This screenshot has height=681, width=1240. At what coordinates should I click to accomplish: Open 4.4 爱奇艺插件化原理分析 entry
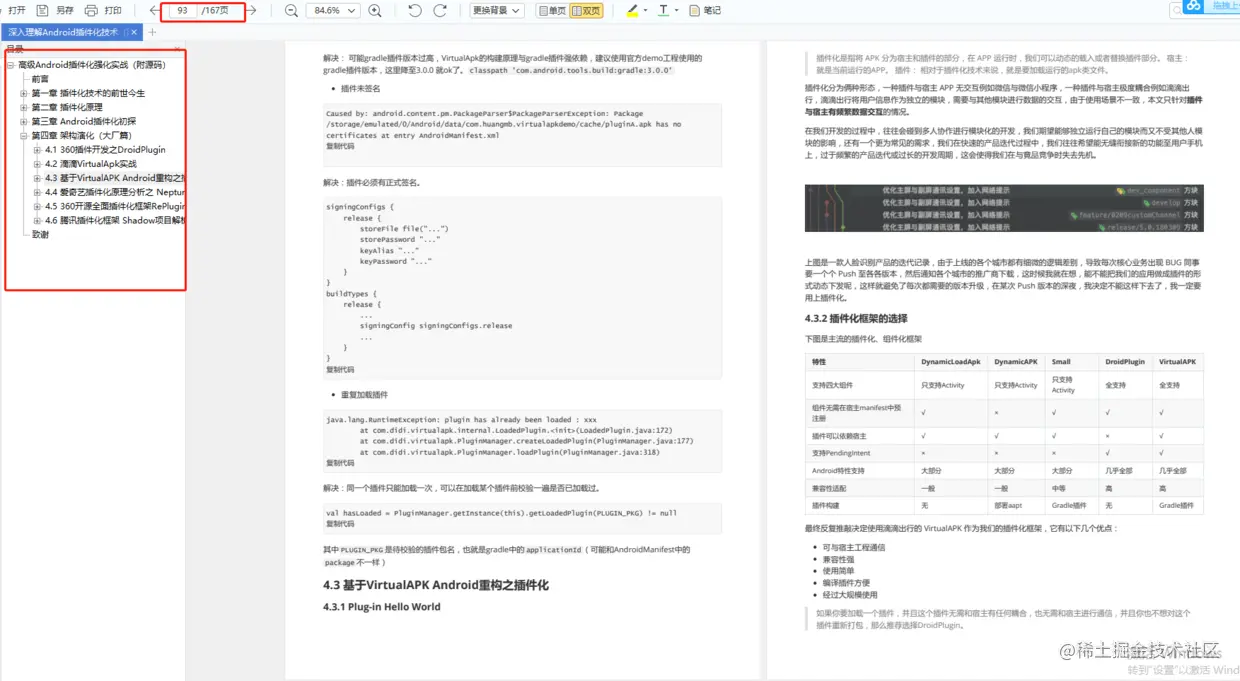(x=114, y=192)
